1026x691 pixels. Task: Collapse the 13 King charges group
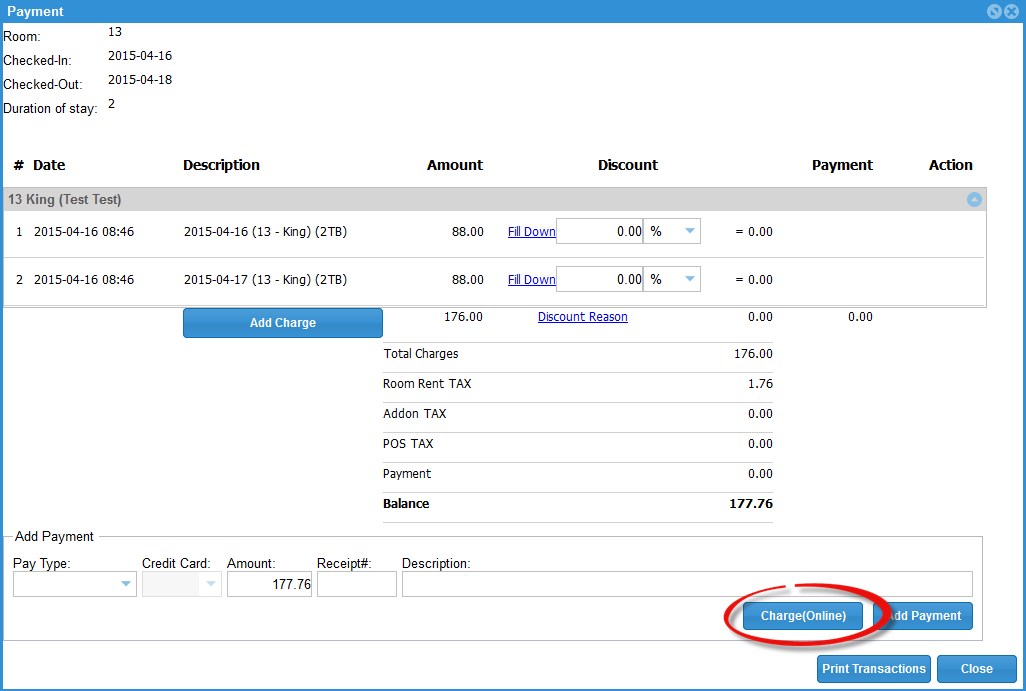coord(974,200)
